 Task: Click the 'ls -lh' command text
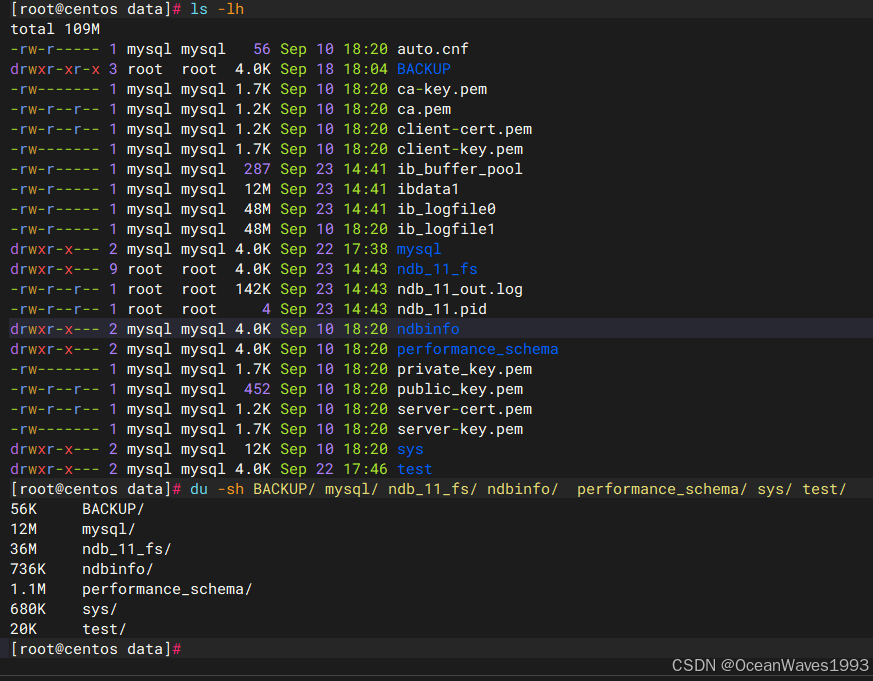coord(217,9)
